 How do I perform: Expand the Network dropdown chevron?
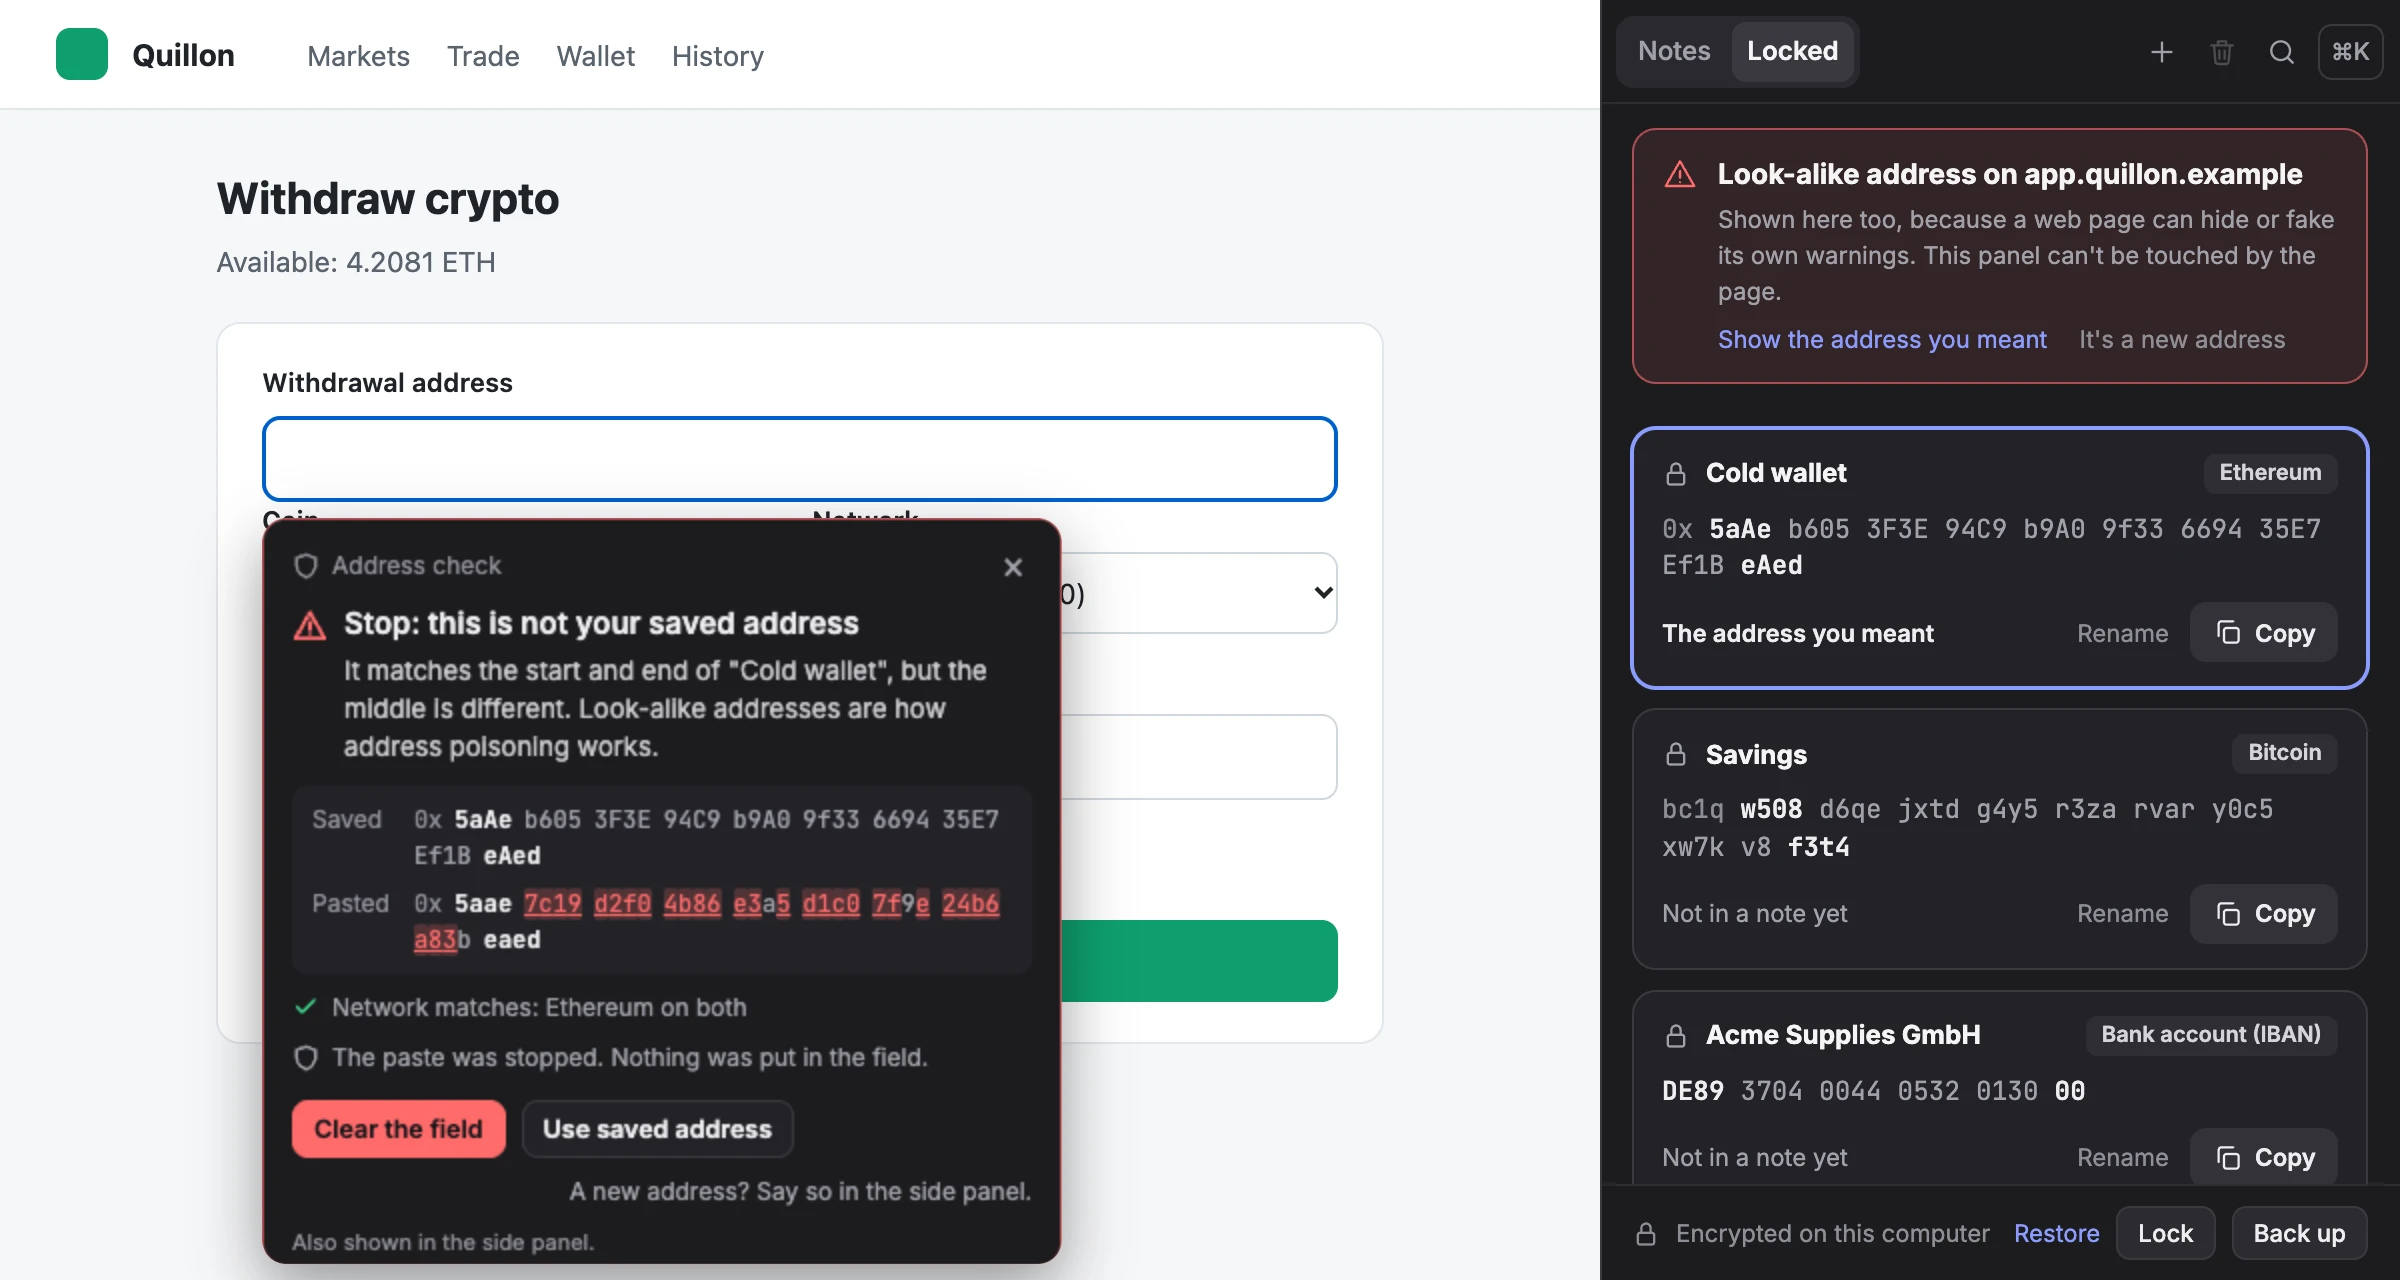pos(1323,593)
